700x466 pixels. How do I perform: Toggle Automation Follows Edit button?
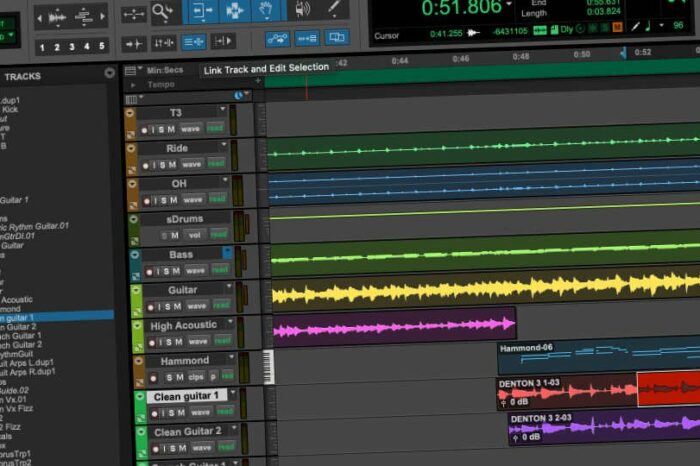[x=277, y=39]
